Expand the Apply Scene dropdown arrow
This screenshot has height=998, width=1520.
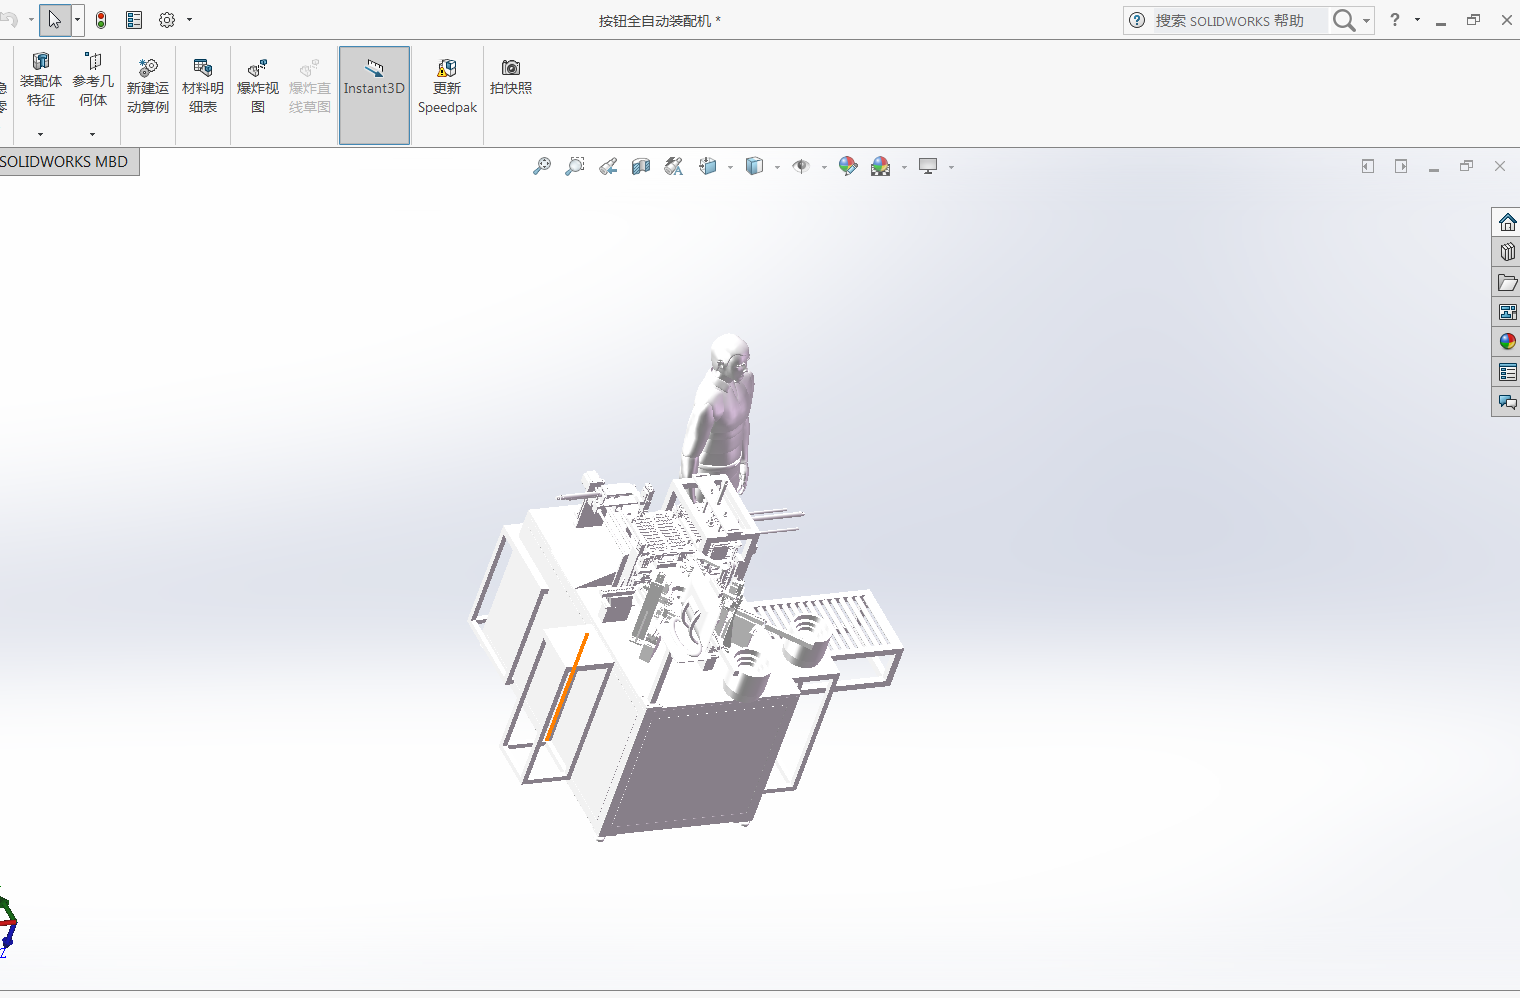(x=904, y=167)
